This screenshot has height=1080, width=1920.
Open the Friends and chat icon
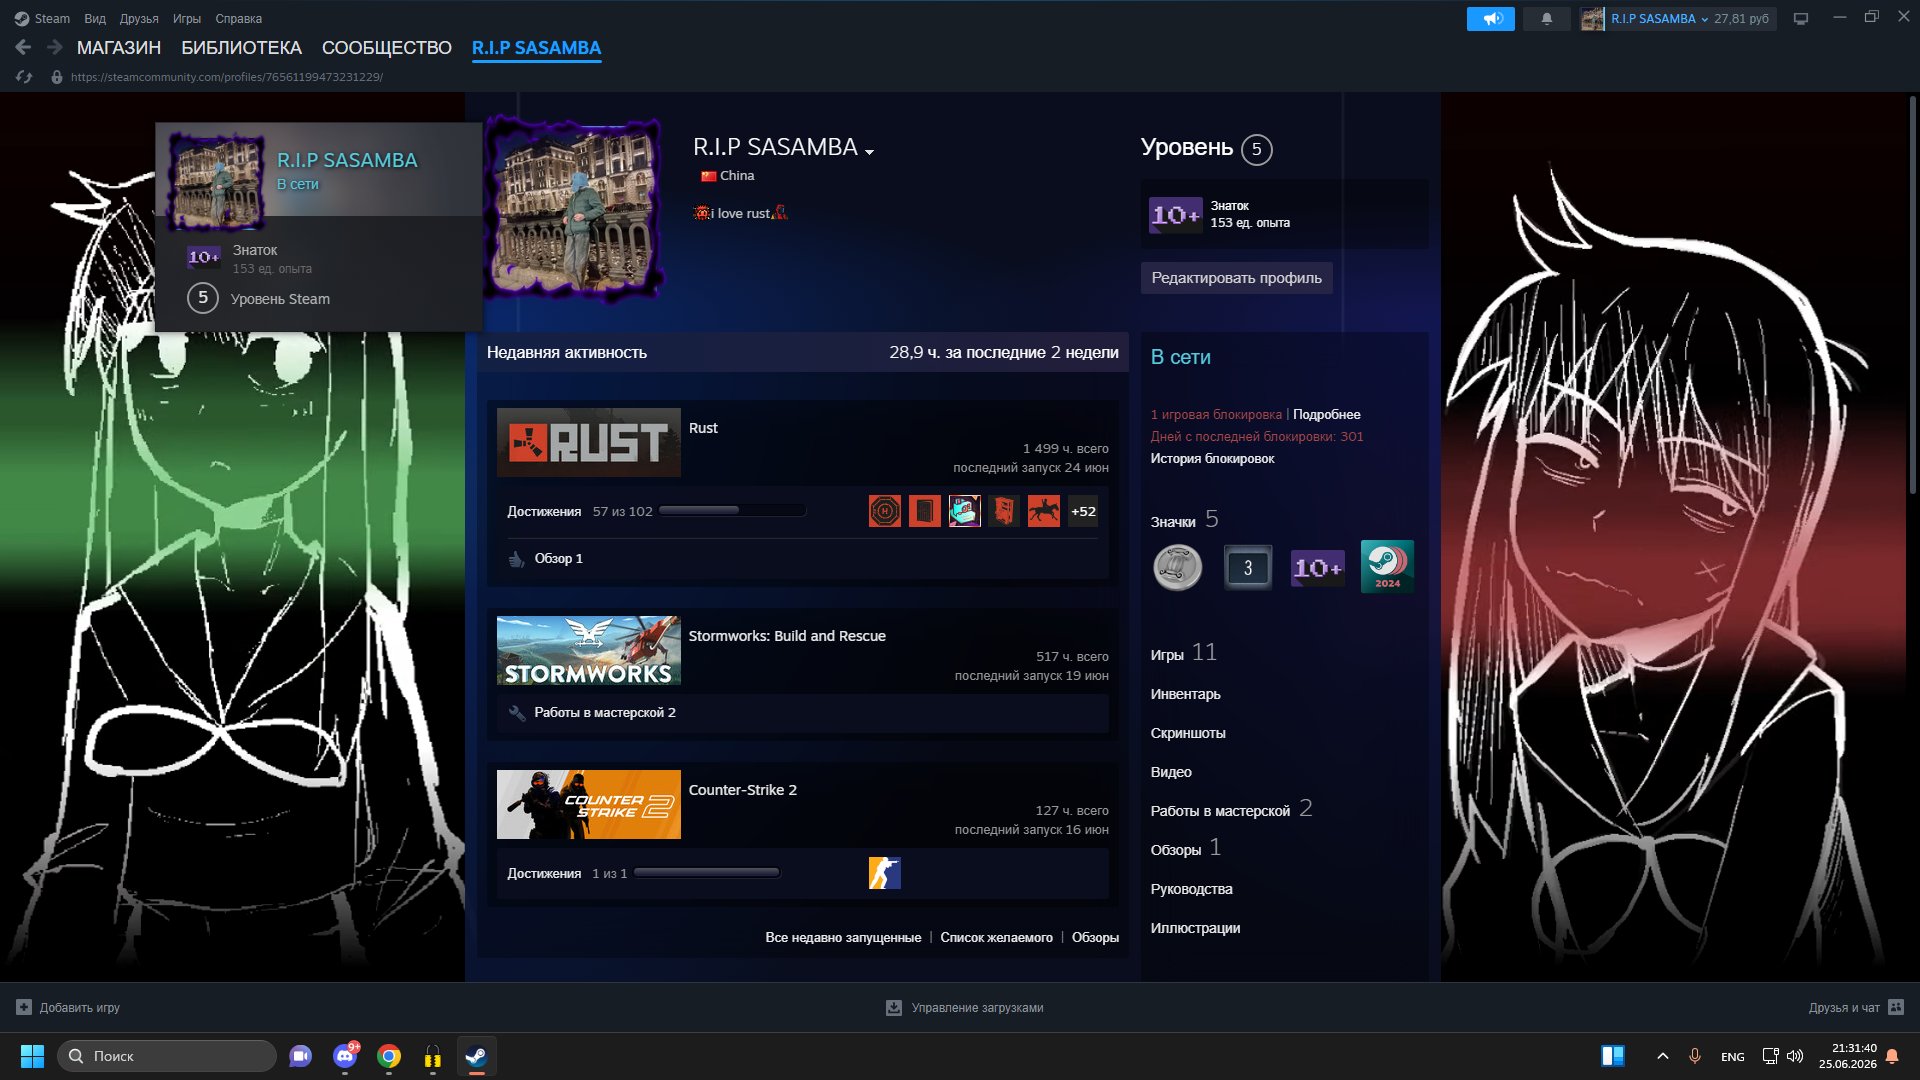point(1896,1007)
